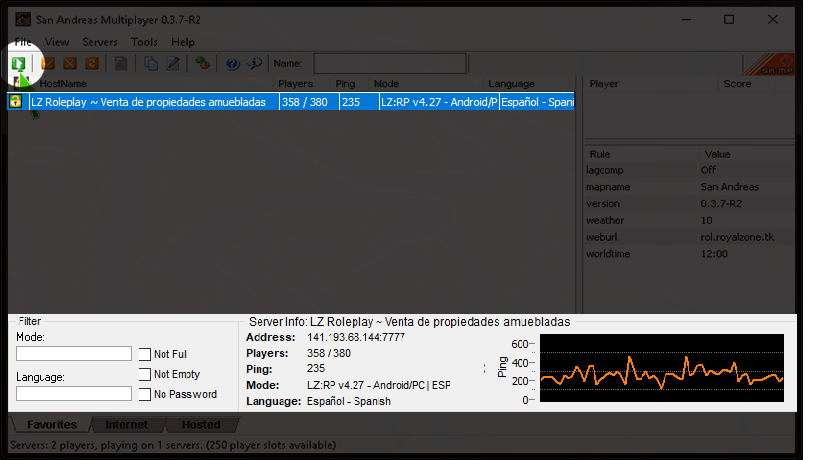Viewport: 822px width, 460px height.
Task: Click the padlock icon on LZ Roleplay row
Action: click(x=15, y=101)
